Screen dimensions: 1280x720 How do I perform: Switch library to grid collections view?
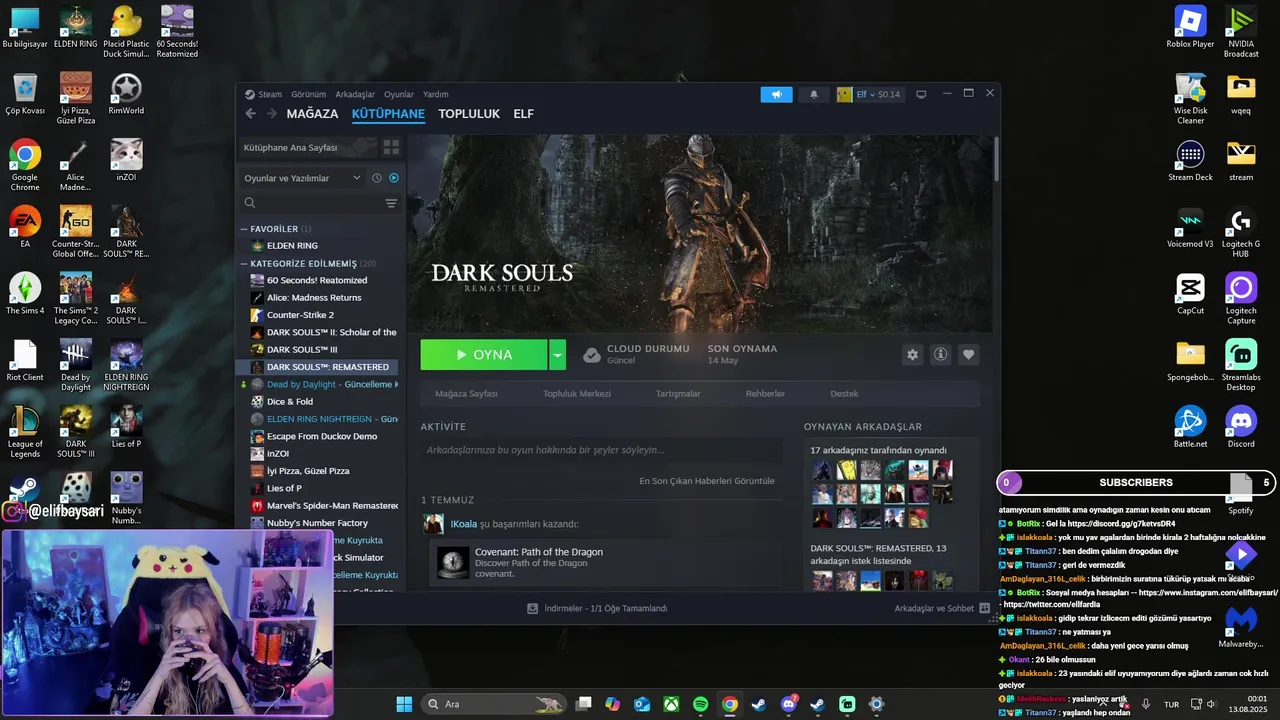tap(391, 147)
